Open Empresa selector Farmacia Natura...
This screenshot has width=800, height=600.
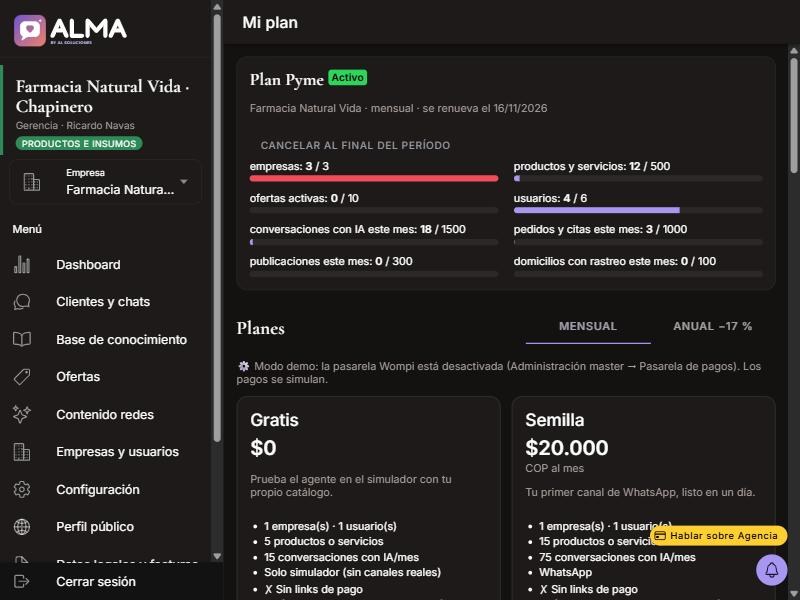(106, 182)
